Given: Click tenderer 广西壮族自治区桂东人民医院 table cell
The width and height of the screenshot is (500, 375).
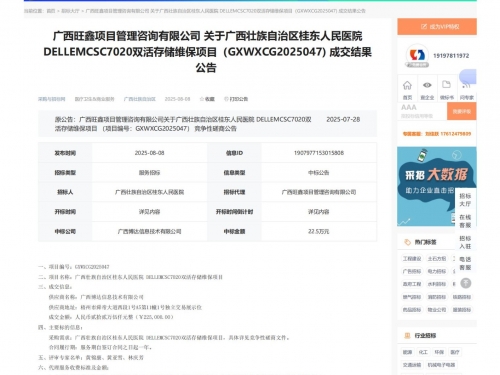Looking at the screenshot, I should pyautogui.click(x=149, y=192).
